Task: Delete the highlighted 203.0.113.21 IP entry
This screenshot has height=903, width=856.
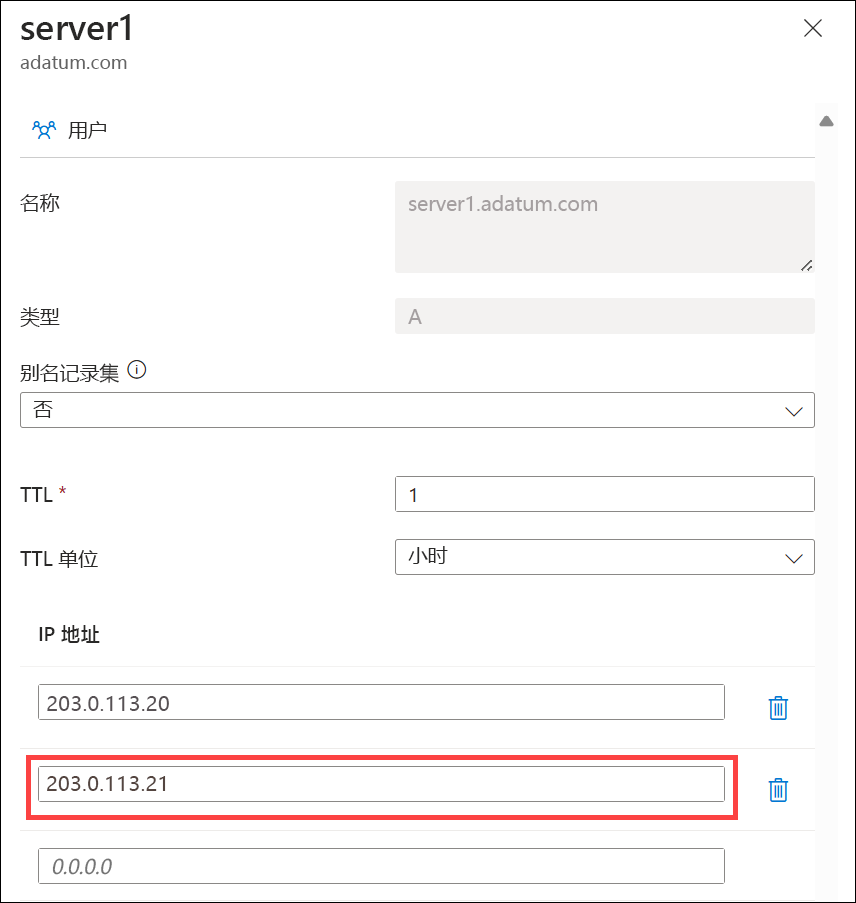Action: click(778, 789)
